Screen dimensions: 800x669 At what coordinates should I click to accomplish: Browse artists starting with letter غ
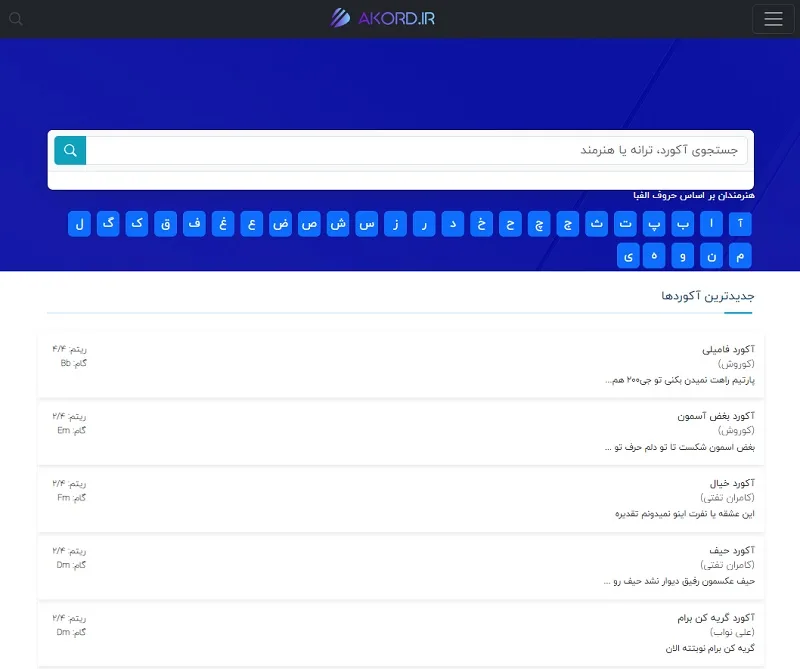coord(223,224)
